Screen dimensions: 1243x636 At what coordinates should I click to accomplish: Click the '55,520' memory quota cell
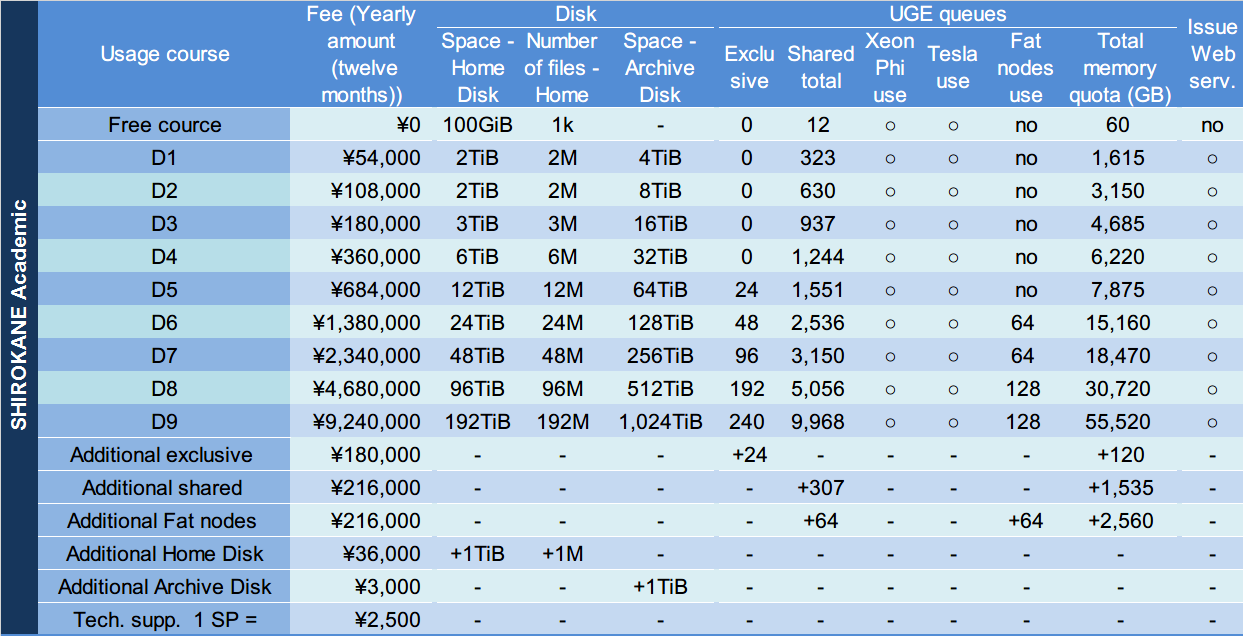(1119, 422)
